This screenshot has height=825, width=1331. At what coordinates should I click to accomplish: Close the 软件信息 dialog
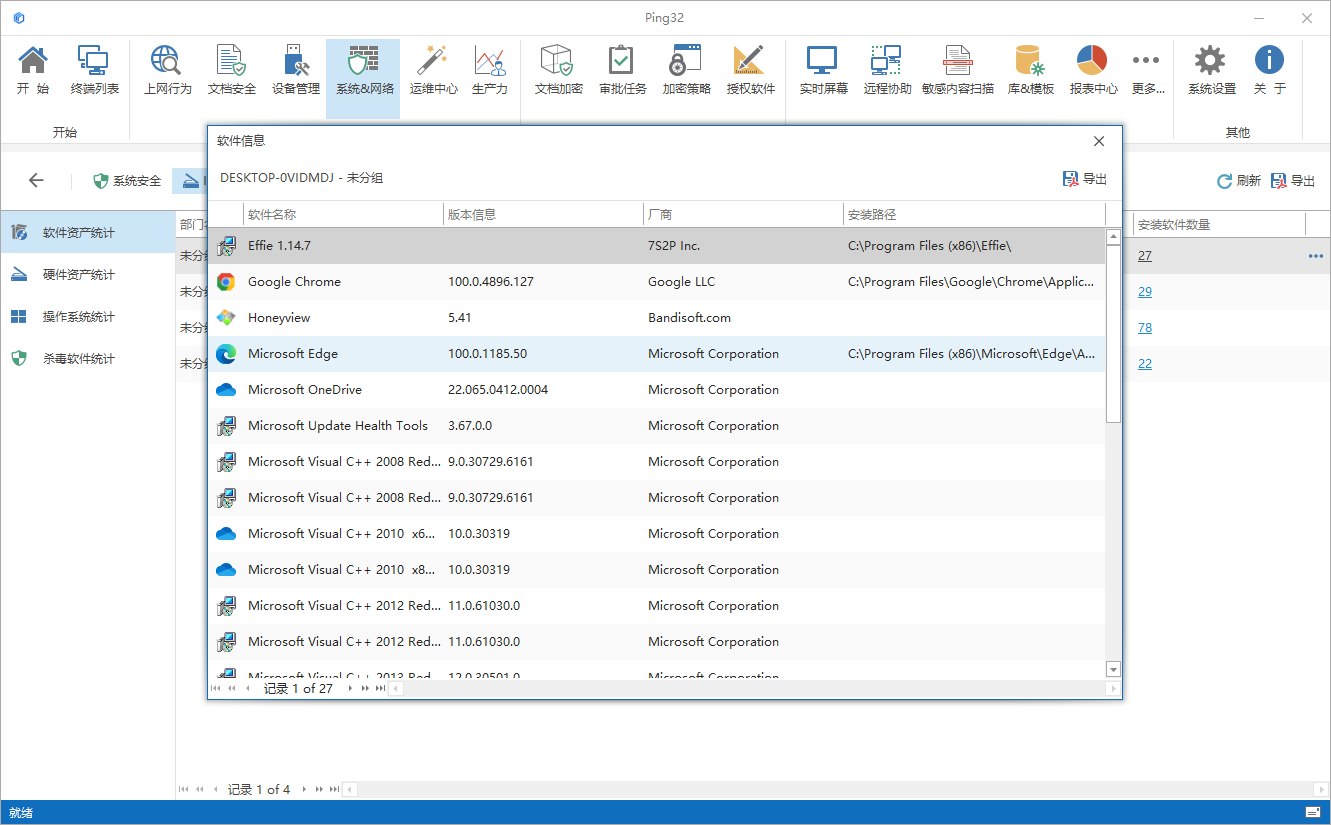click(1099, 141)
